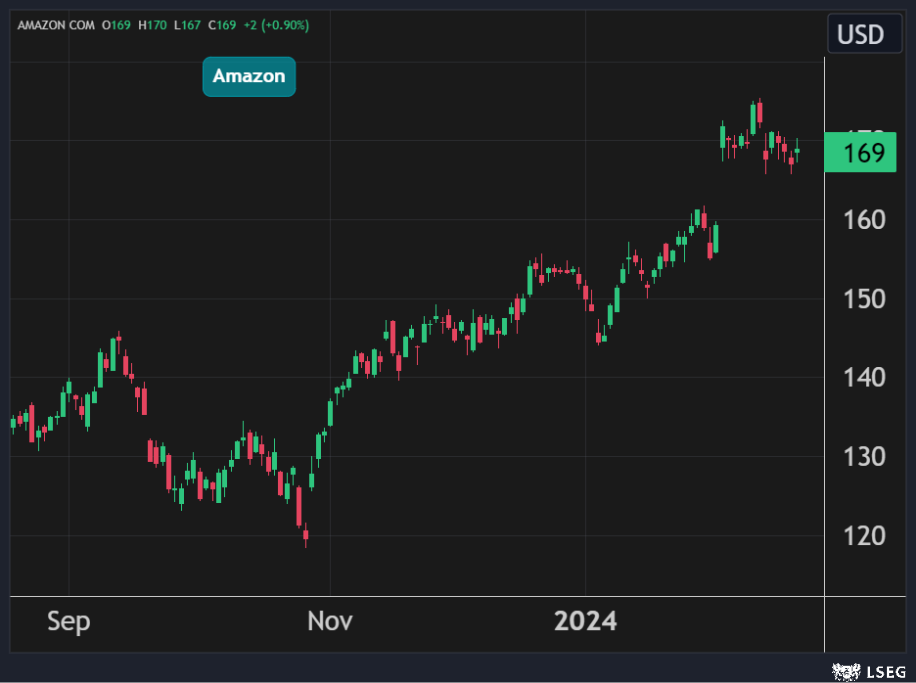Select the H170 high value
The width and height of the screenshot is (916, 683).
click(x=154, y=25)
